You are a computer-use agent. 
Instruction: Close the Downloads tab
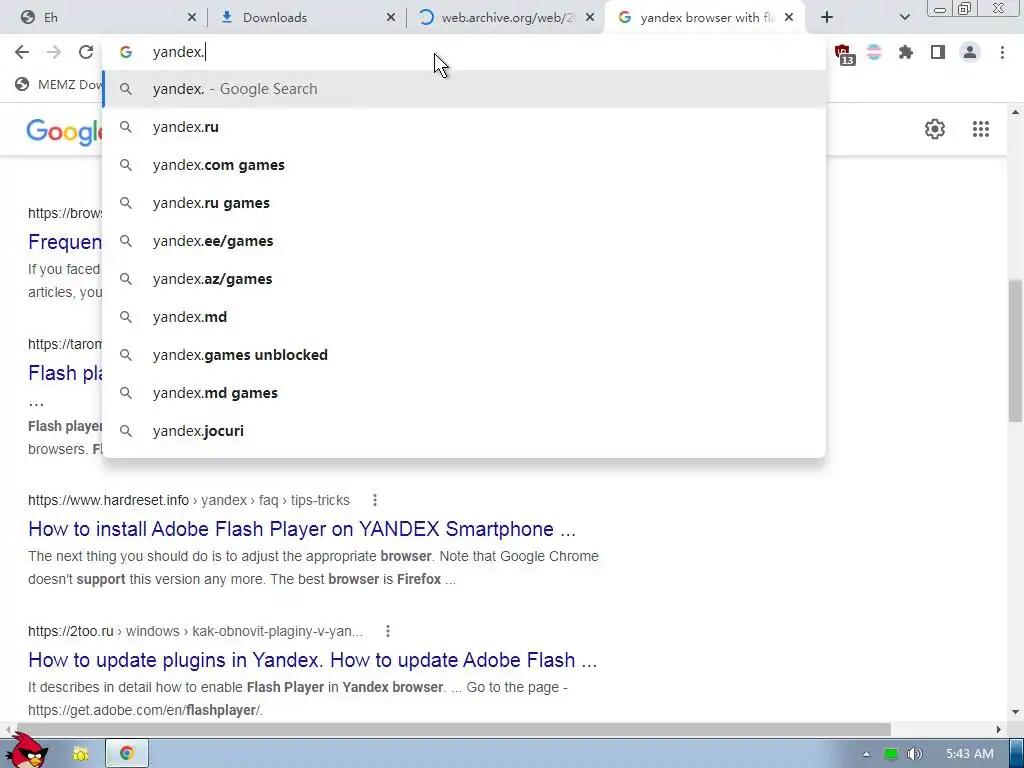point(391,18)
